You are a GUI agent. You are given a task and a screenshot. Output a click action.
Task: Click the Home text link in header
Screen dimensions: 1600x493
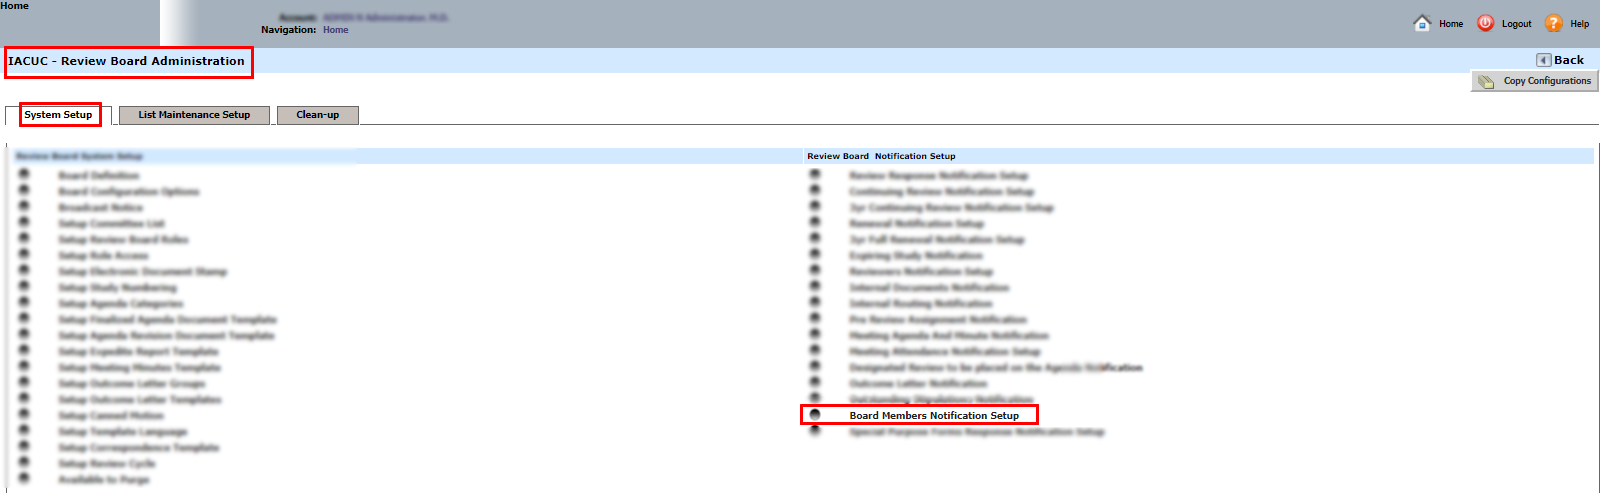(x=1451, y=24)
